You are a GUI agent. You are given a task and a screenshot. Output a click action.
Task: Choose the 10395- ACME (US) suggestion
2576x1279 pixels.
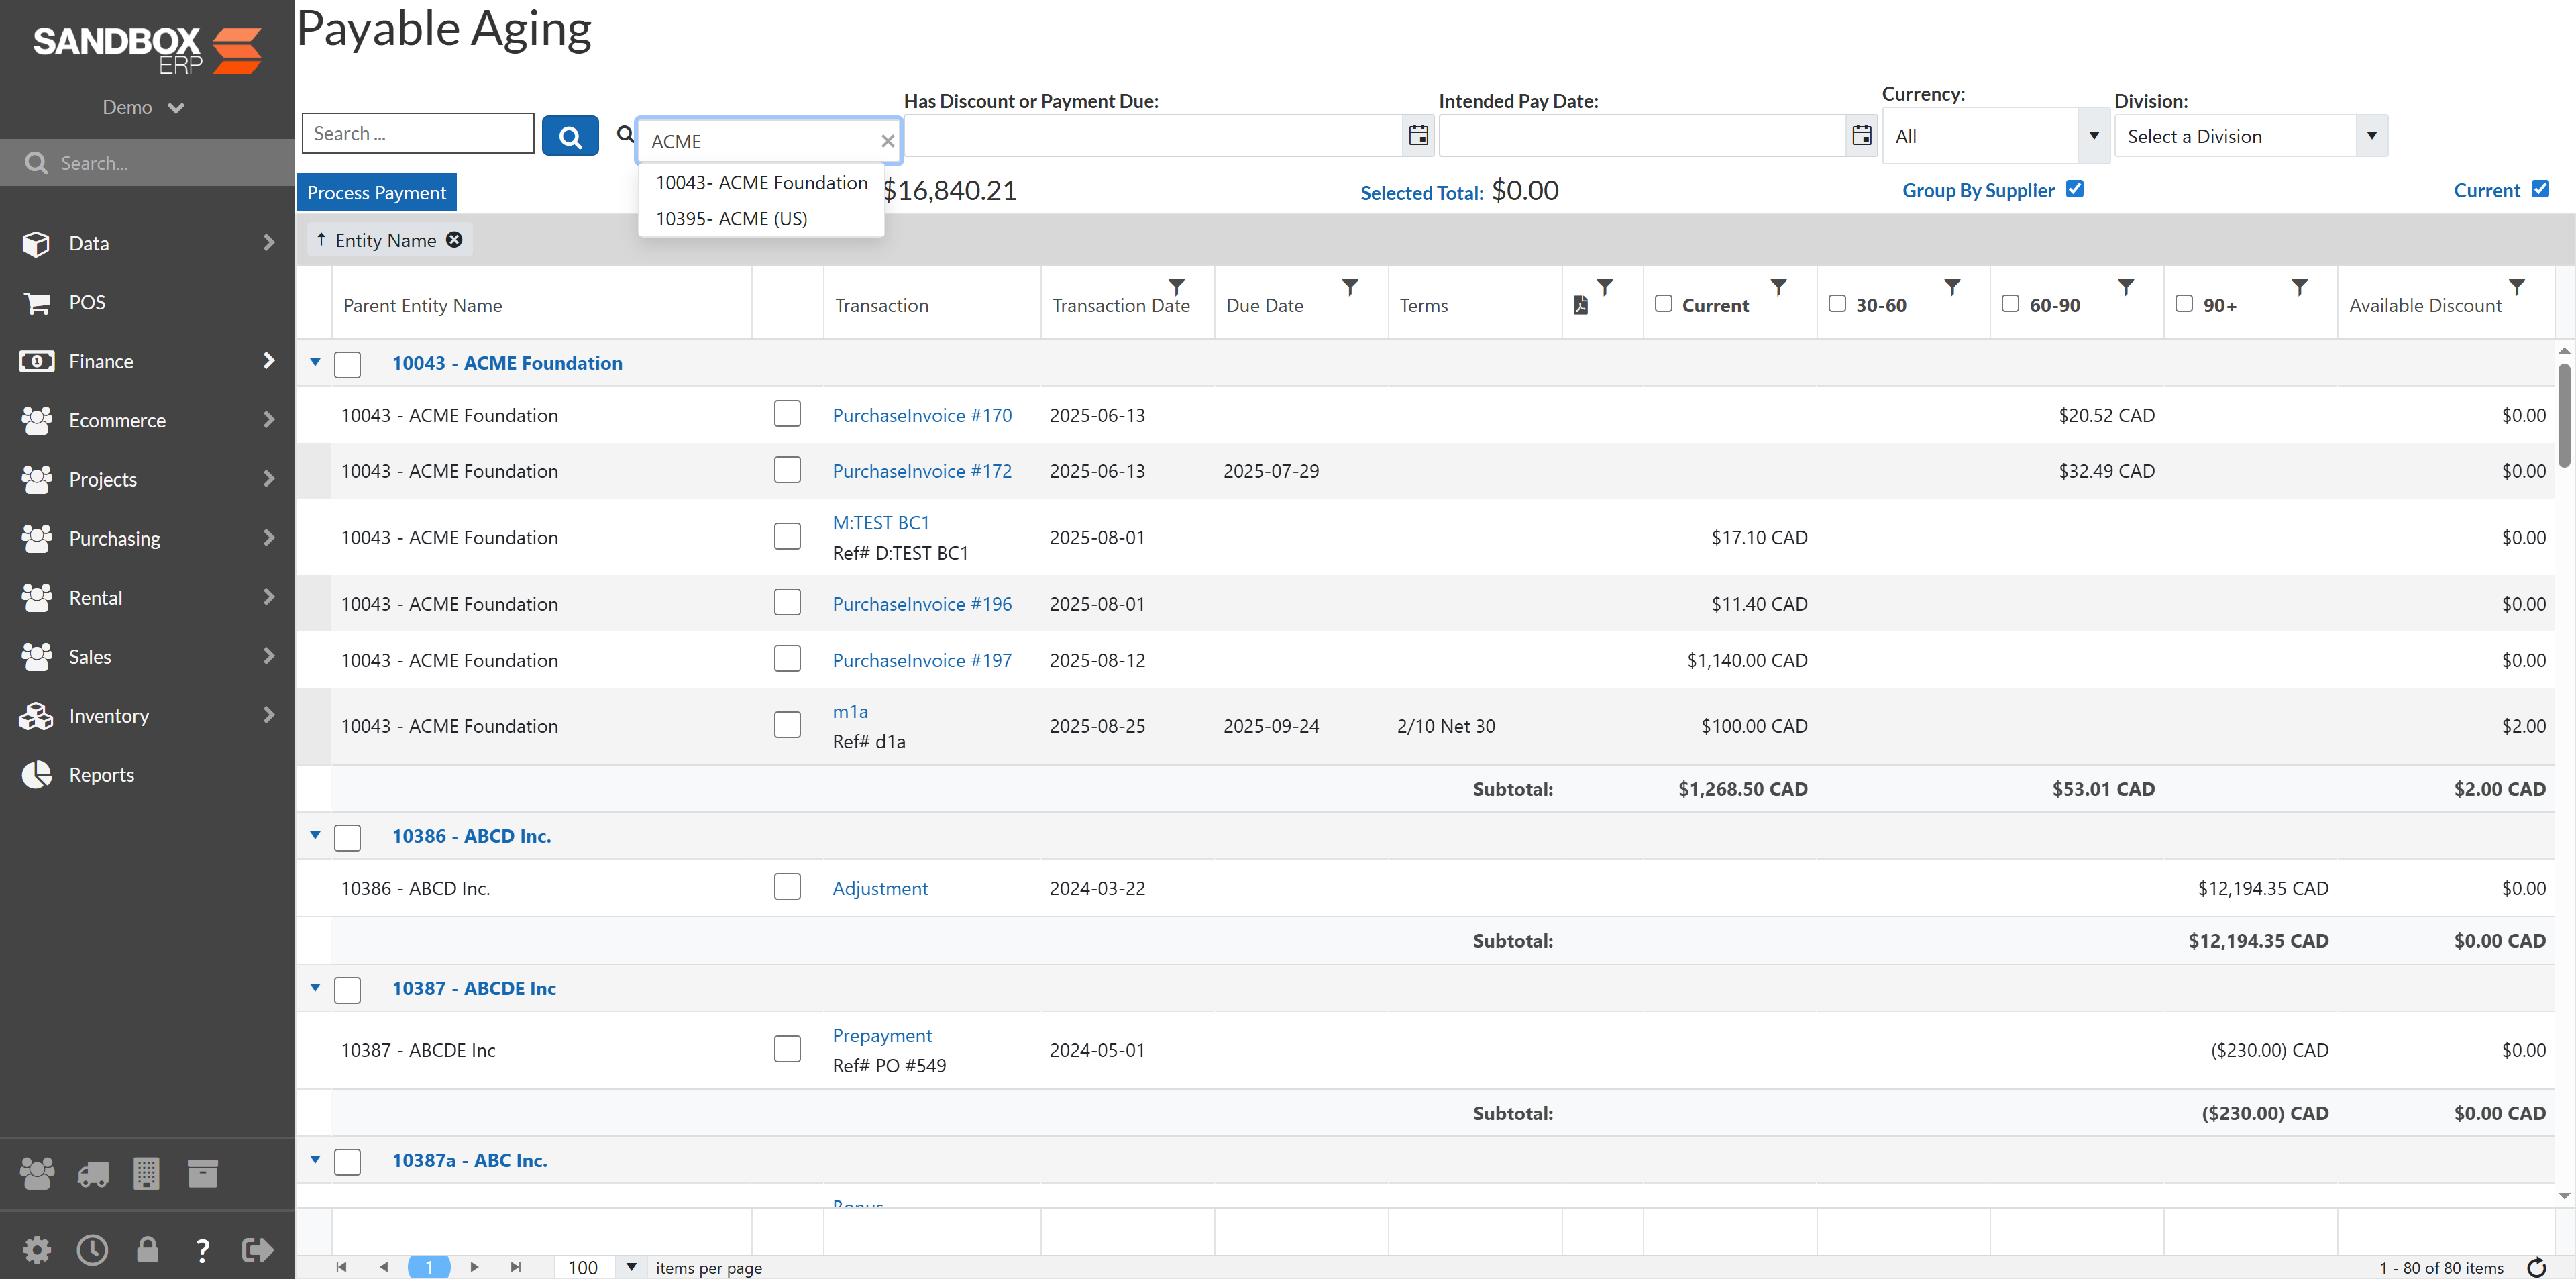tap(761, 219)
